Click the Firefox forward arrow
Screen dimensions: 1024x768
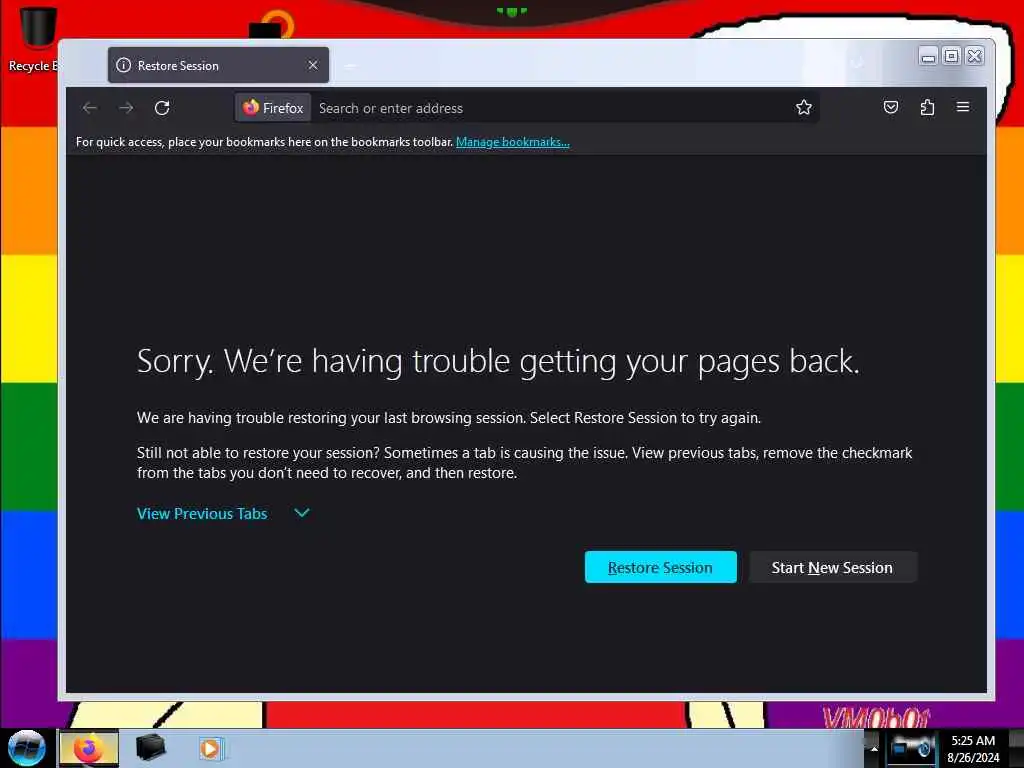(x=126, y=108)
